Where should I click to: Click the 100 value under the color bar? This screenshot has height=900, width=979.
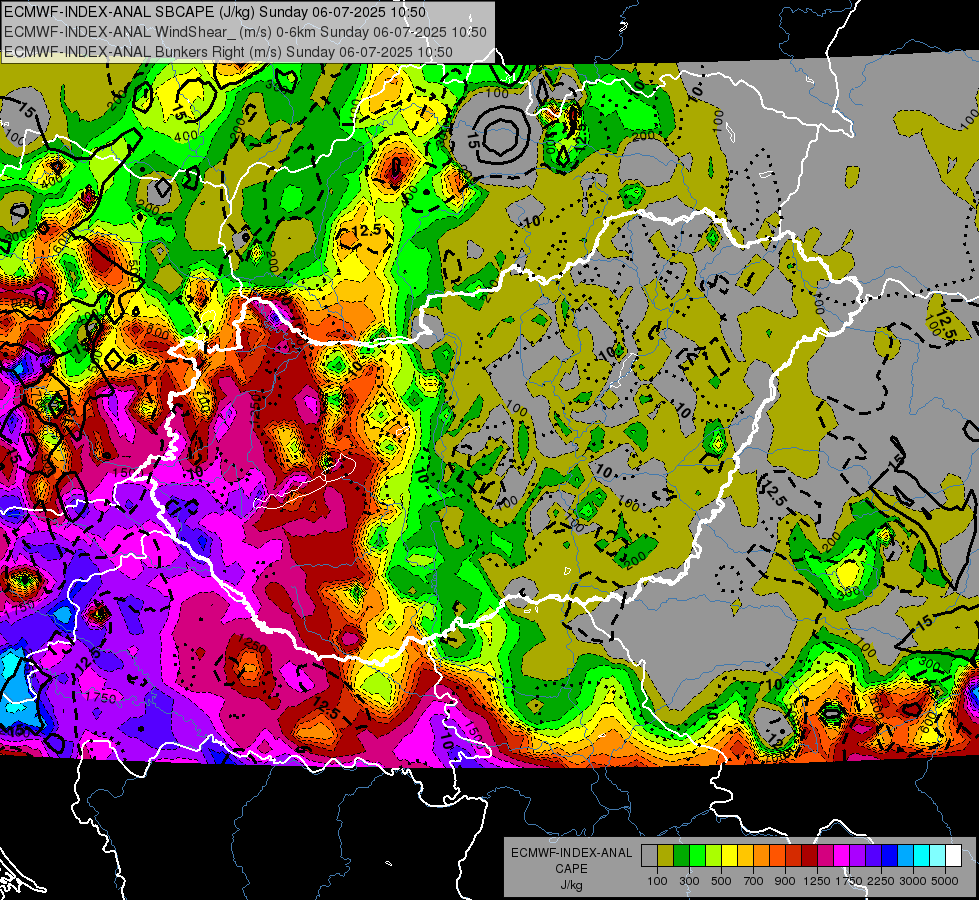point(657,881)
